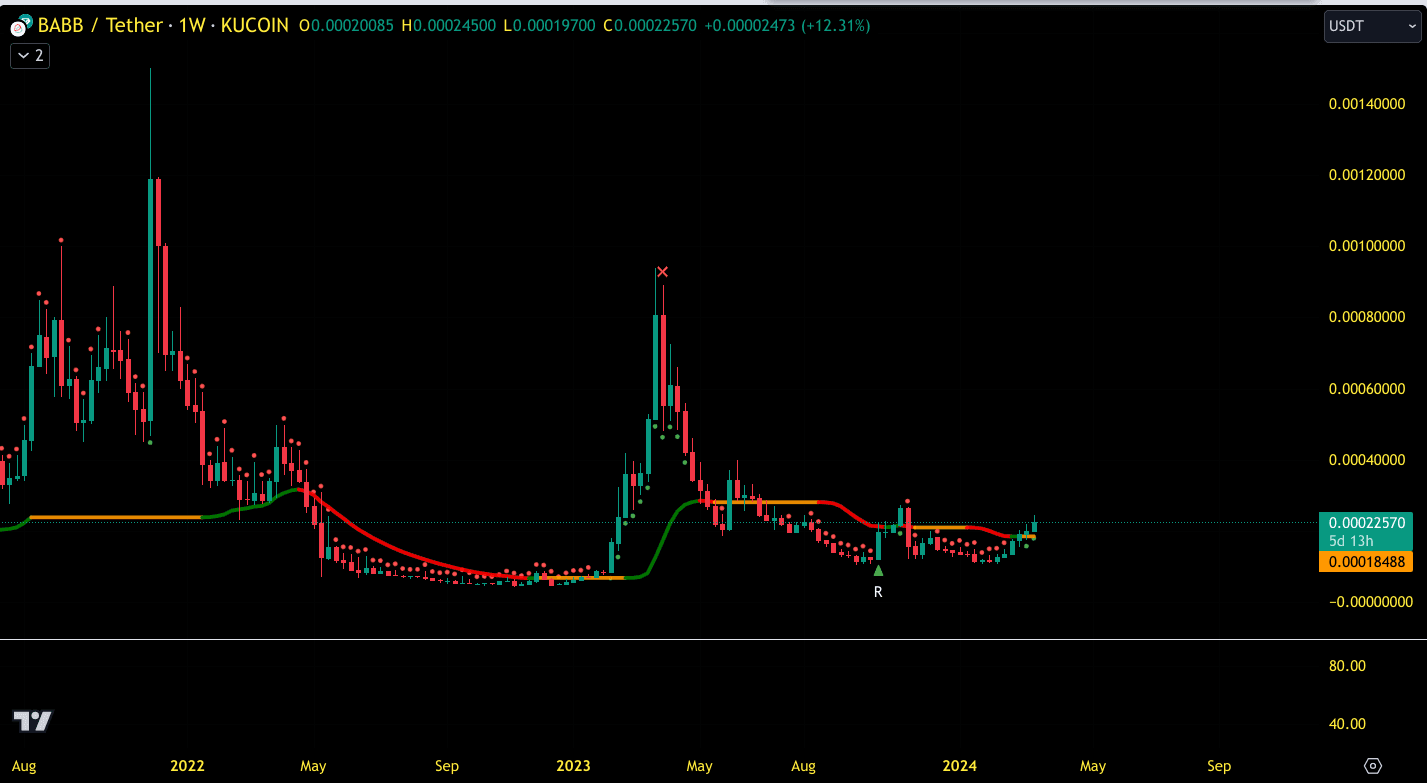This screenshot has height=783, width=1427.
Task: Click BABB / Tether symbol title
Action: point(100,26)
